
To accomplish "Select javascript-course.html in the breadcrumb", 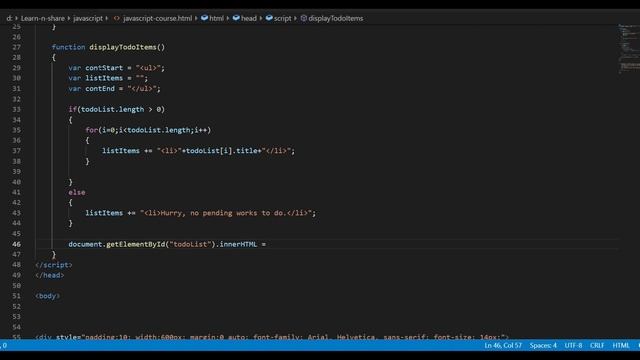I will (x=157, y=18).
